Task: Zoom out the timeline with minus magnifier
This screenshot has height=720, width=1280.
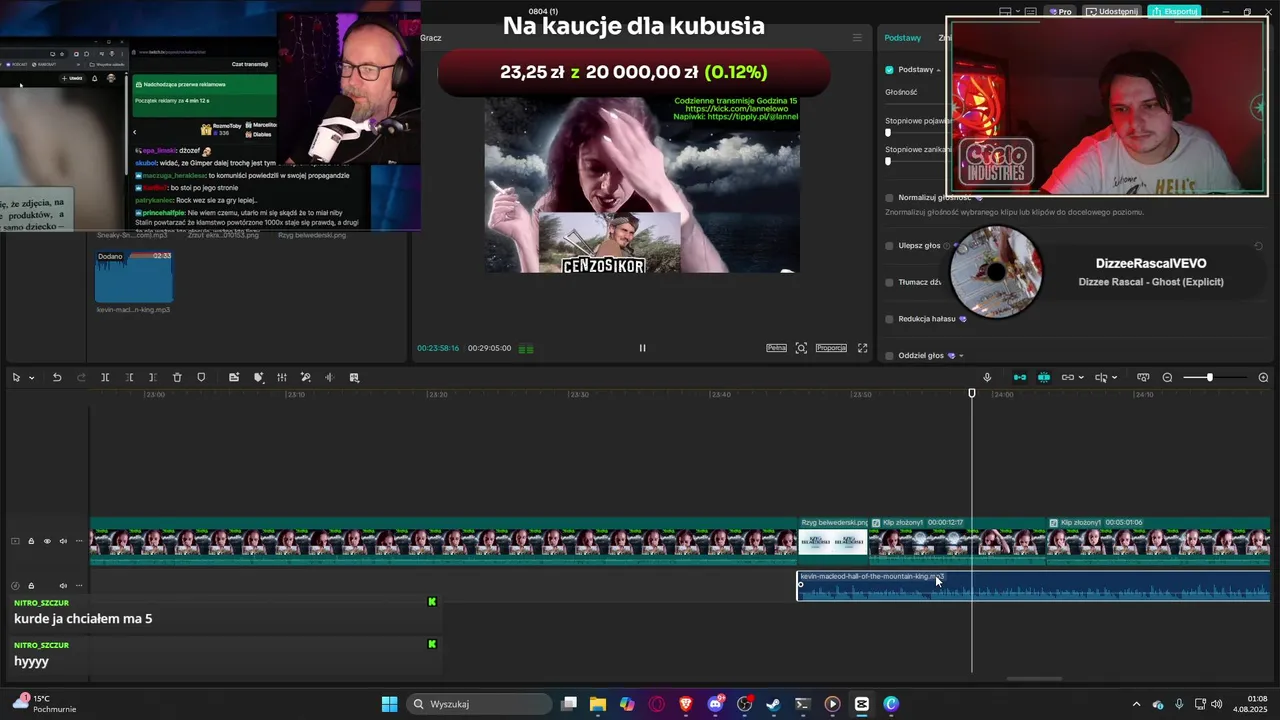Action: pos(1167,377)
